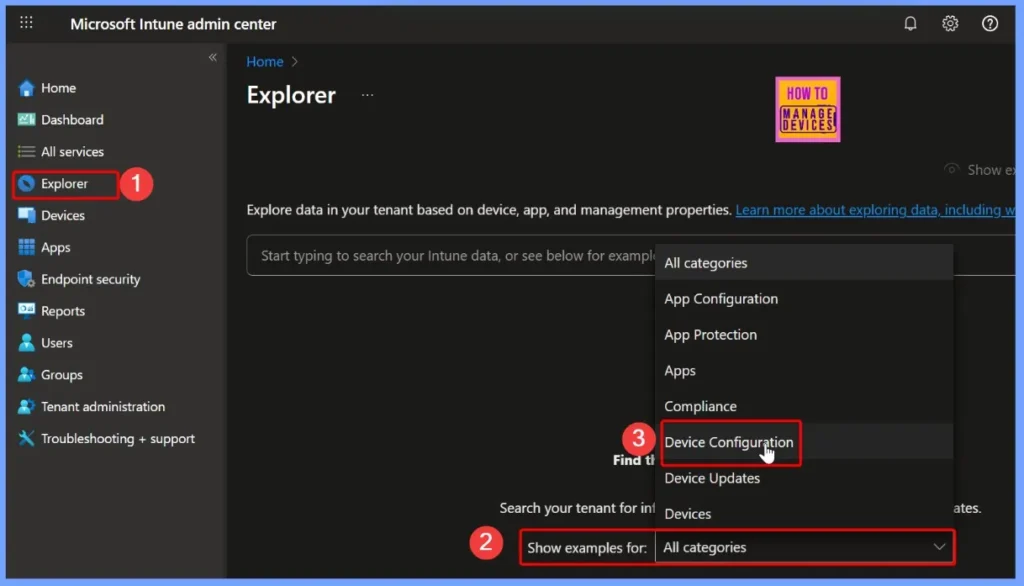Choose App Protection in the dropdown list
This screenshot has width=1024, height=586.
[804, 334]
